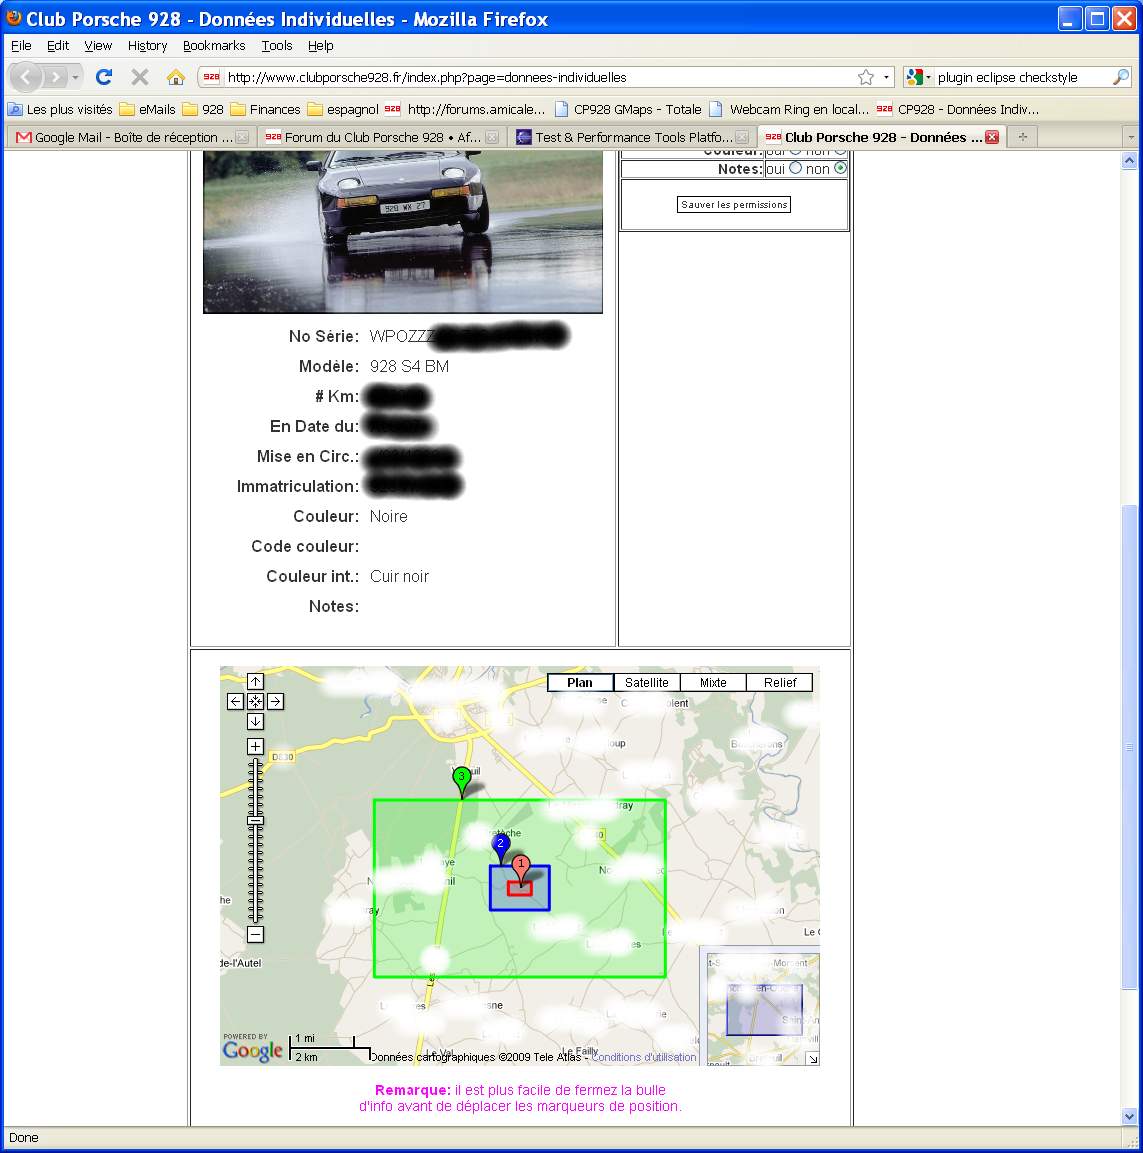This screenshot has height=1153, width=1143.
Task: Open the address bar history dropdown
Action: pos(886,77)
